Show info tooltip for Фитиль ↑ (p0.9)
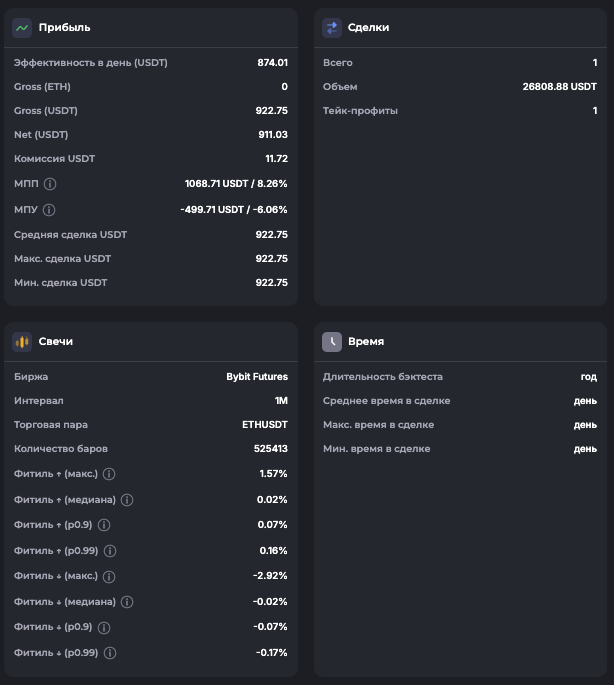 [104, 525]
